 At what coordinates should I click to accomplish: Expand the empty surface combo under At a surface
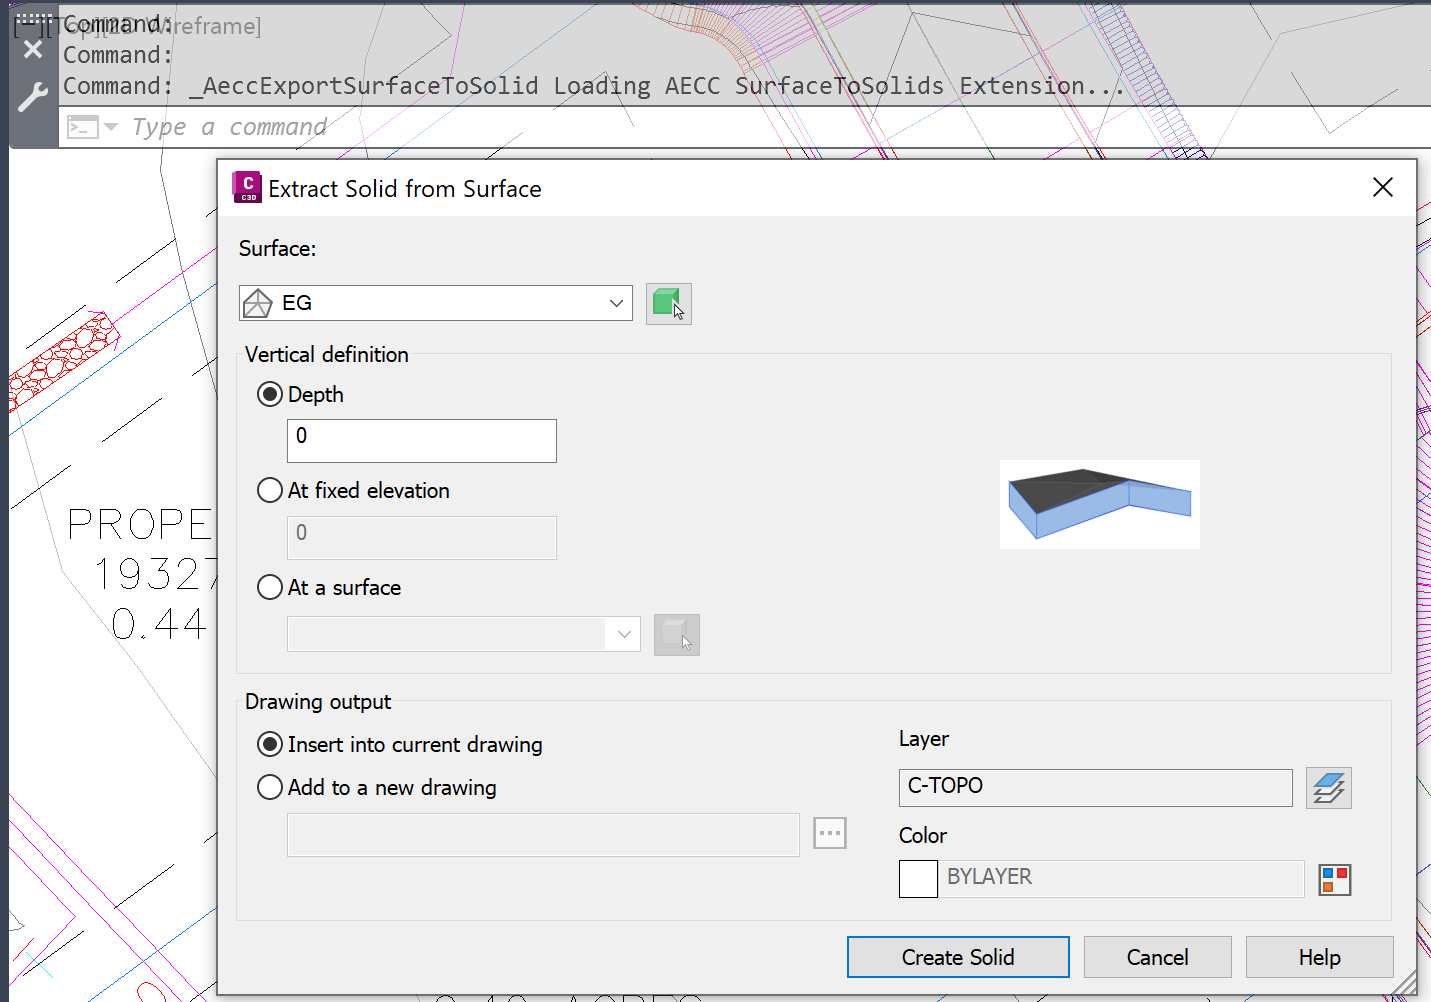click(x=624, y=634)
